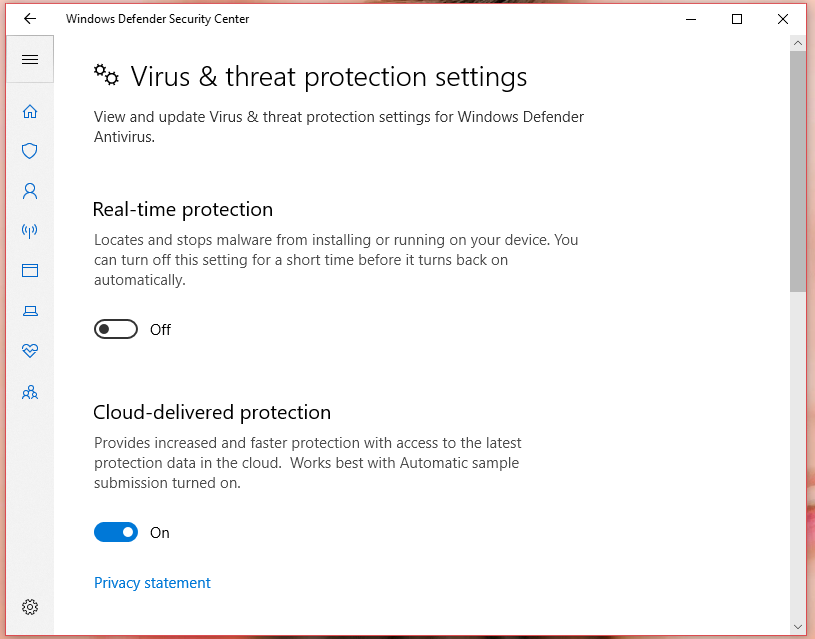Image resolution: width=815 pixels, height=639 pixels.
Task: Open Family options icon
Action: 29,392
